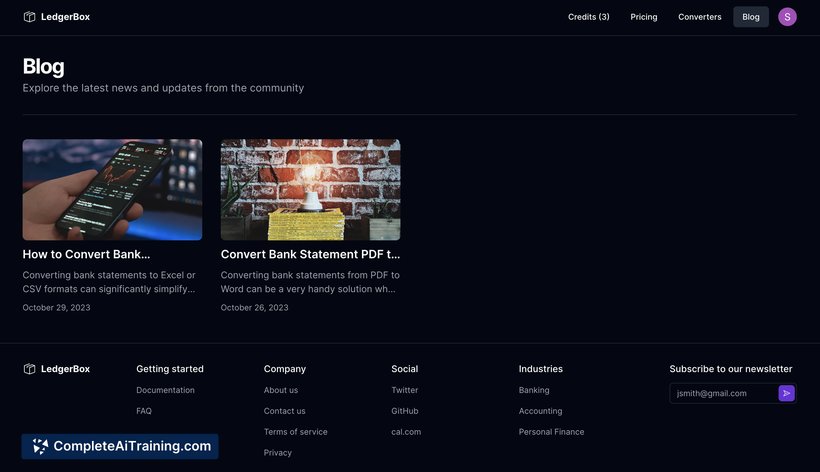Open the GitHub social link
This screenshot has width=820, height=472.
404,411
